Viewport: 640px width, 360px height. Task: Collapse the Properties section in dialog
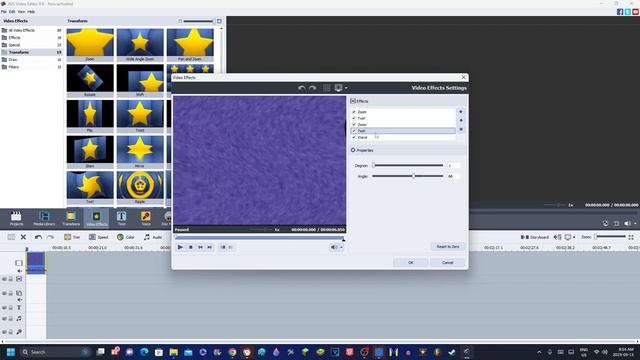pyautogui.click(x=353, y=150)
